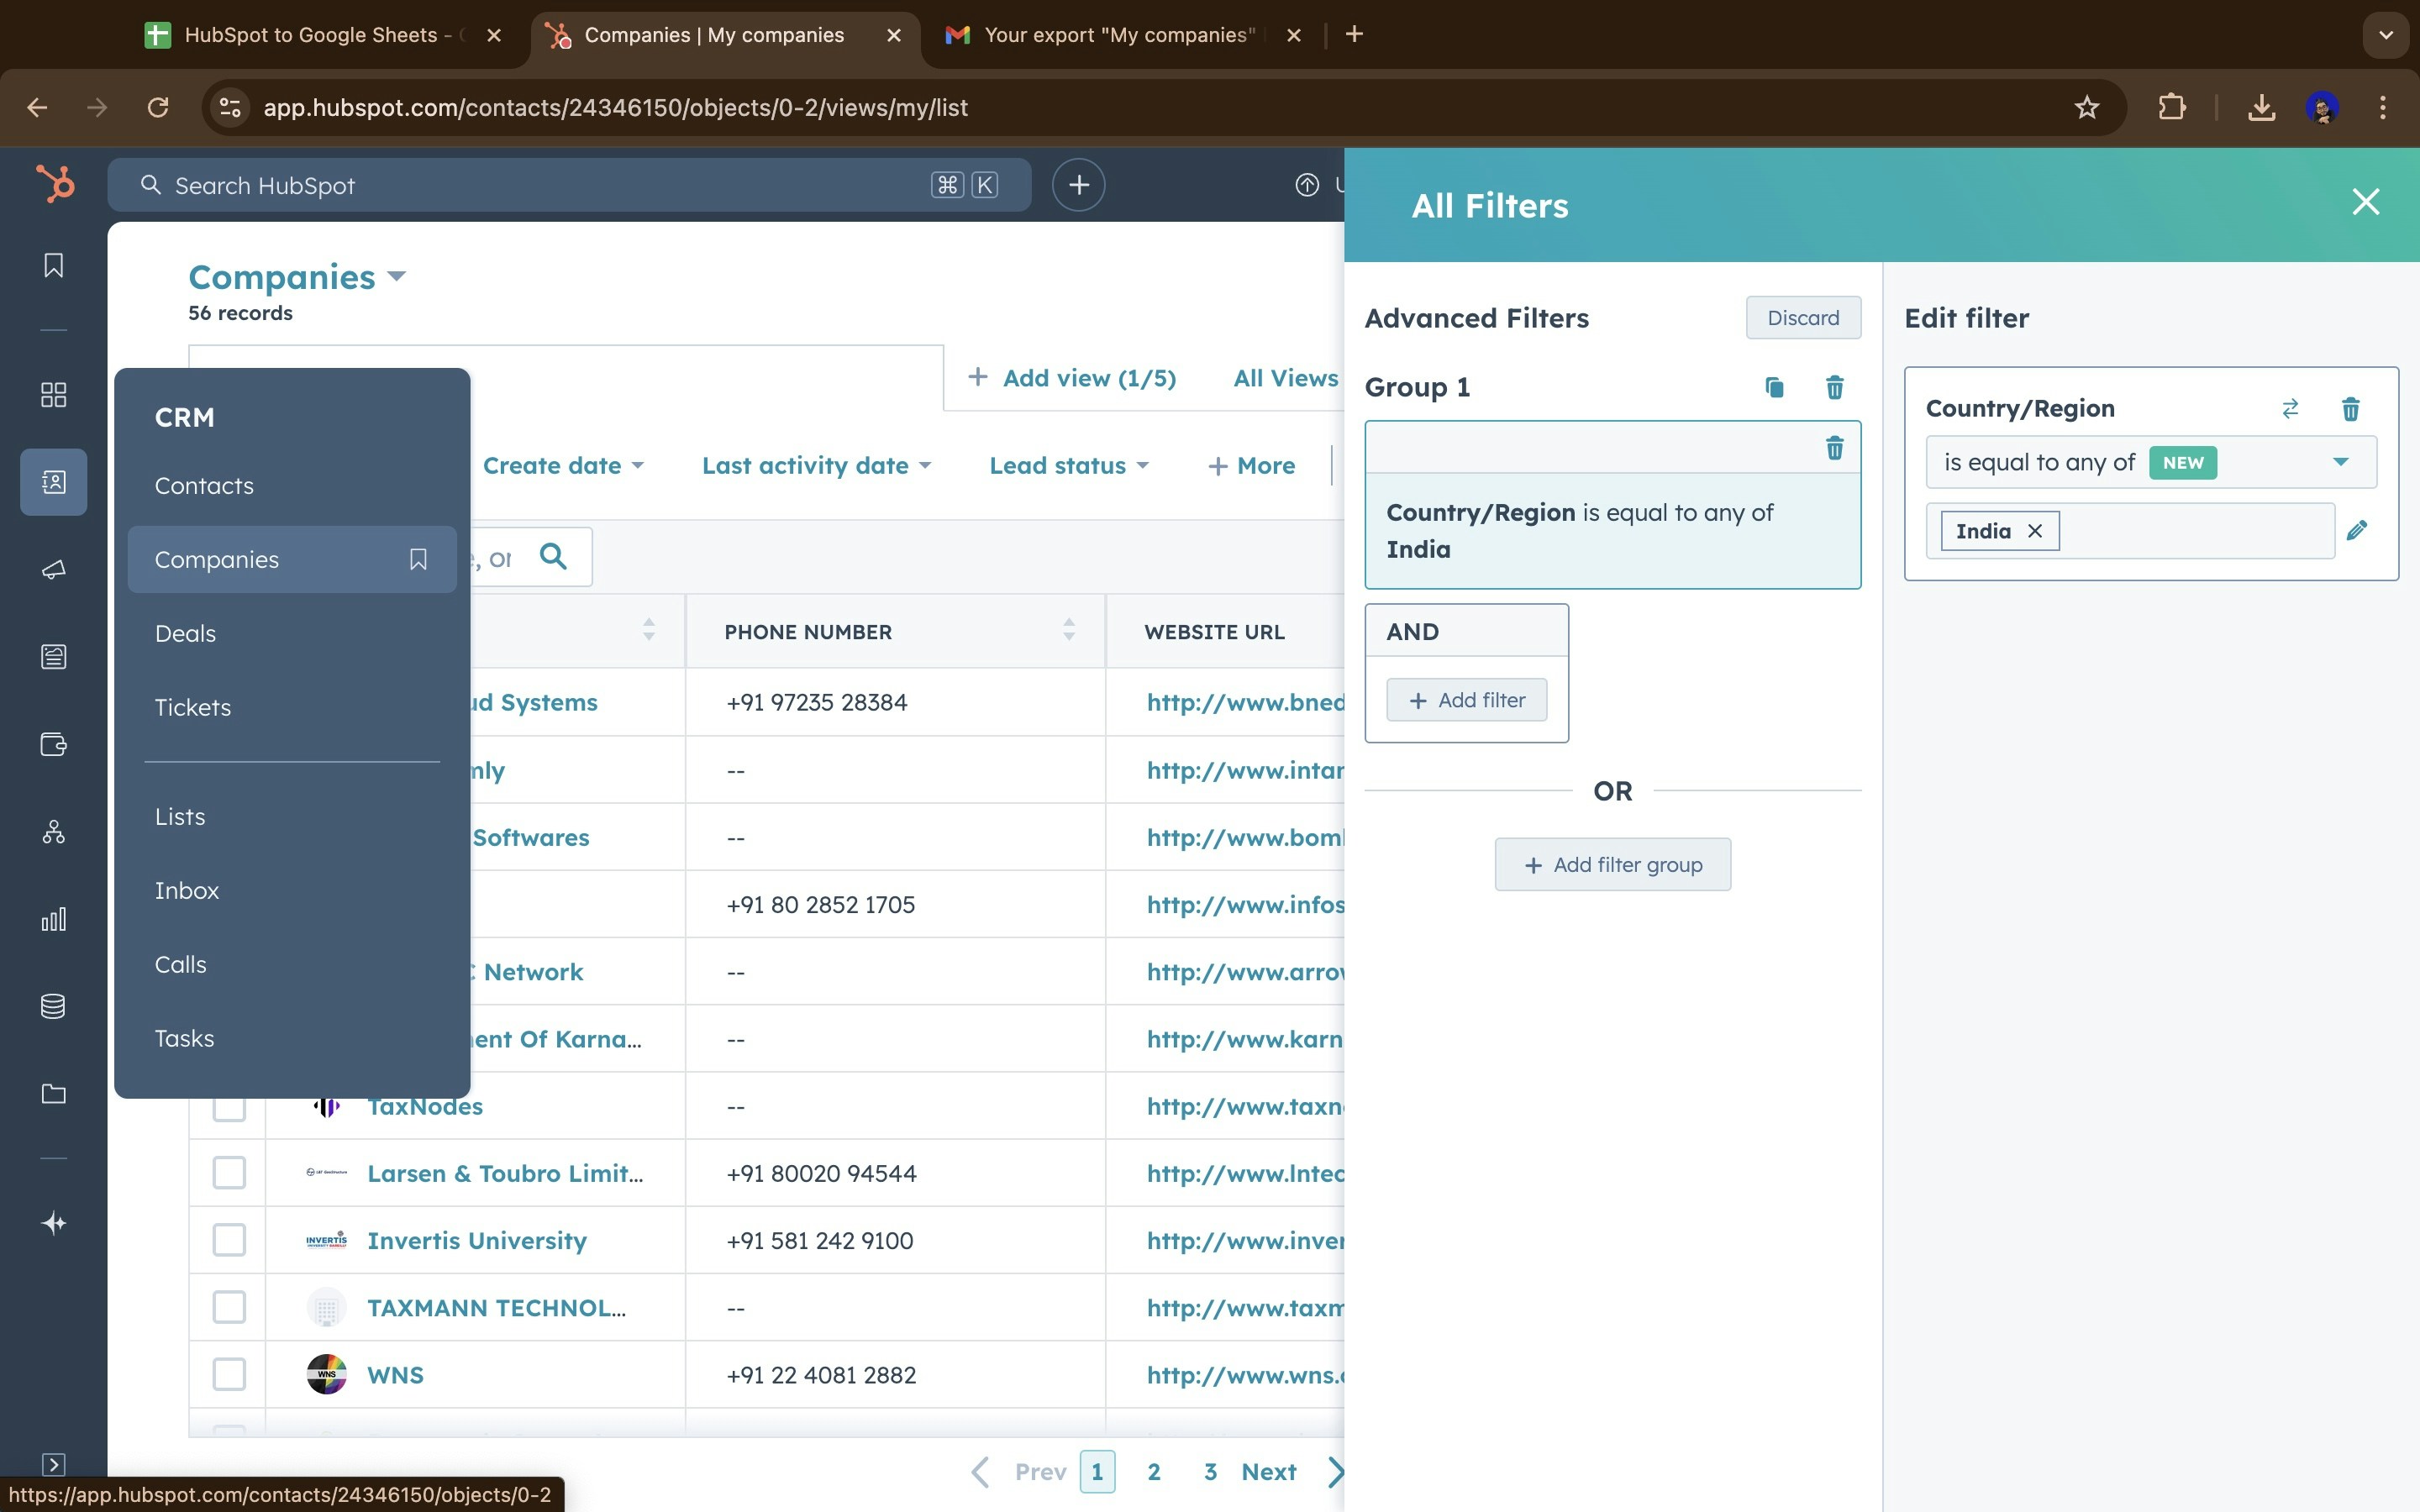Discard the advanced filter changes

(x=1802, y=318)
